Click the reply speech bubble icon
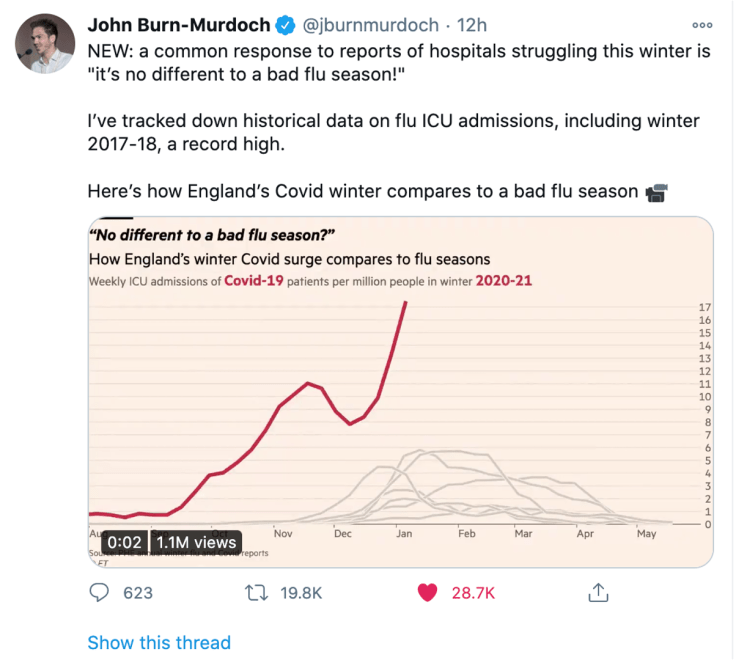 100,592
